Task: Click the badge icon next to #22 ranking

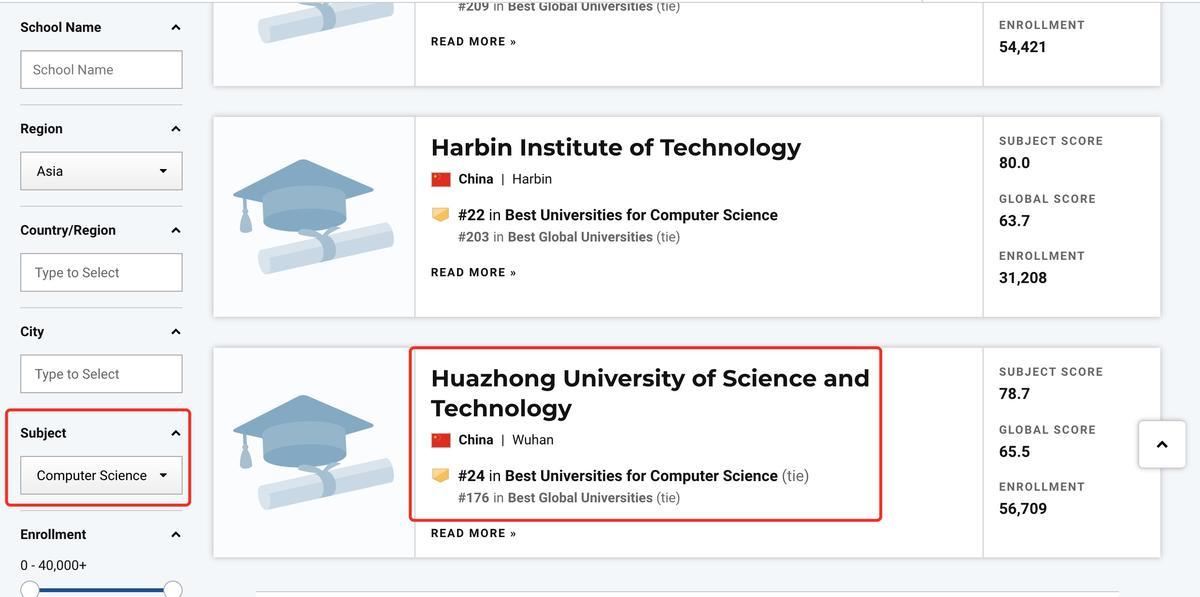Action: click(440, 215)
